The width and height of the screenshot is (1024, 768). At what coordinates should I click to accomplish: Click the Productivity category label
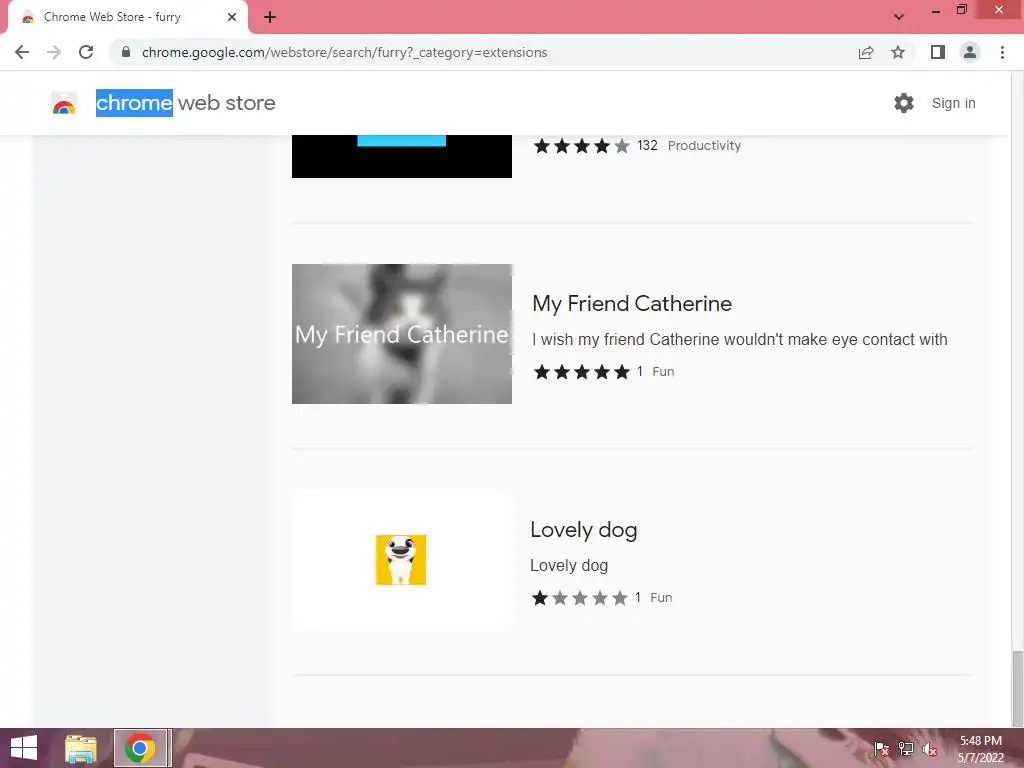[704, 146]
